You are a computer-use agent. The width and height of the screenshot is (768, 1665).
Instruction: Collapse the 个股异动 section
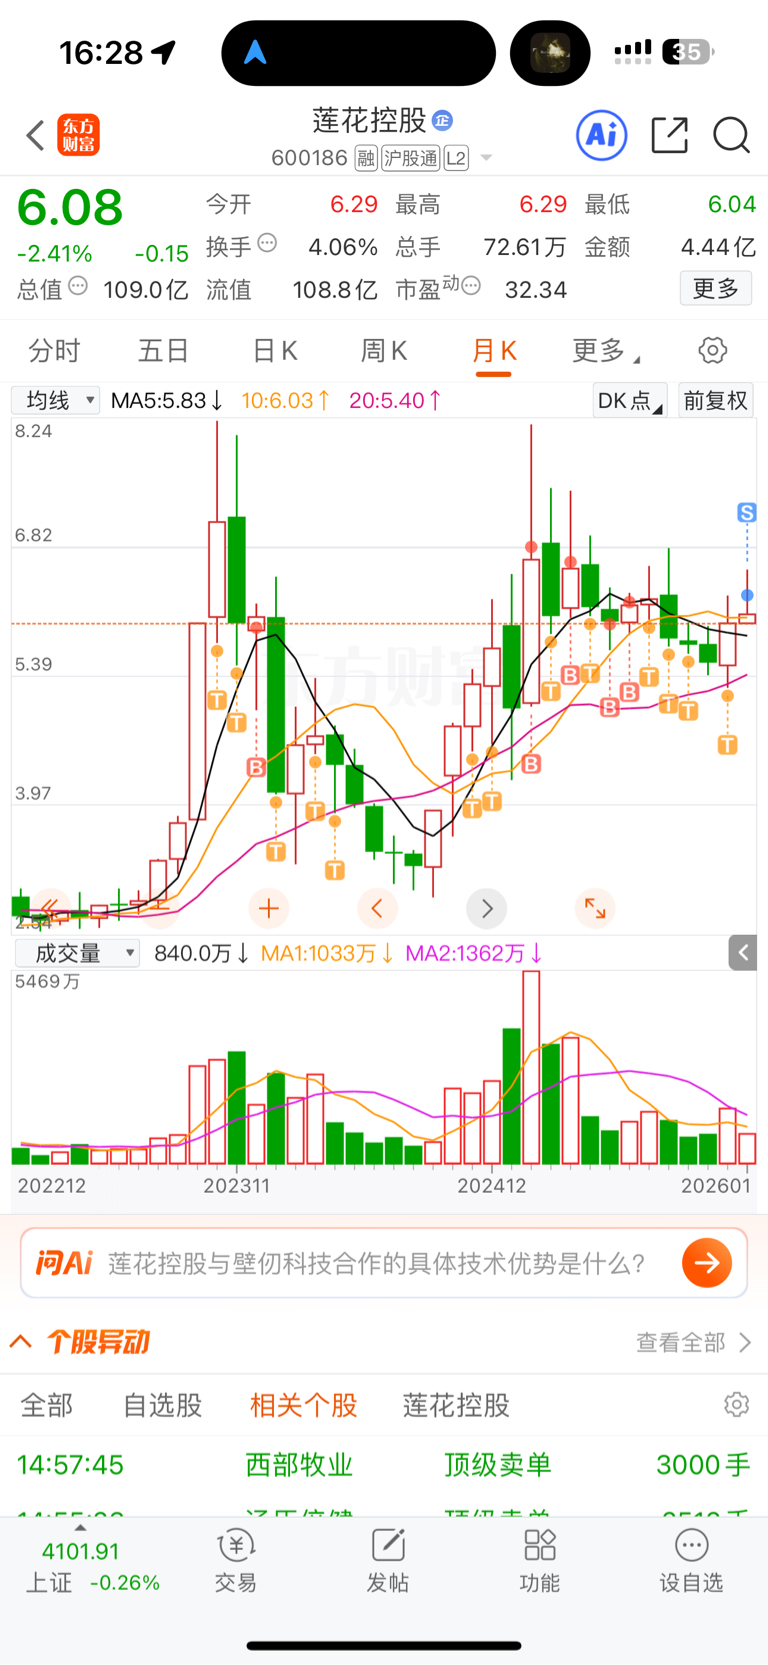21,1342
